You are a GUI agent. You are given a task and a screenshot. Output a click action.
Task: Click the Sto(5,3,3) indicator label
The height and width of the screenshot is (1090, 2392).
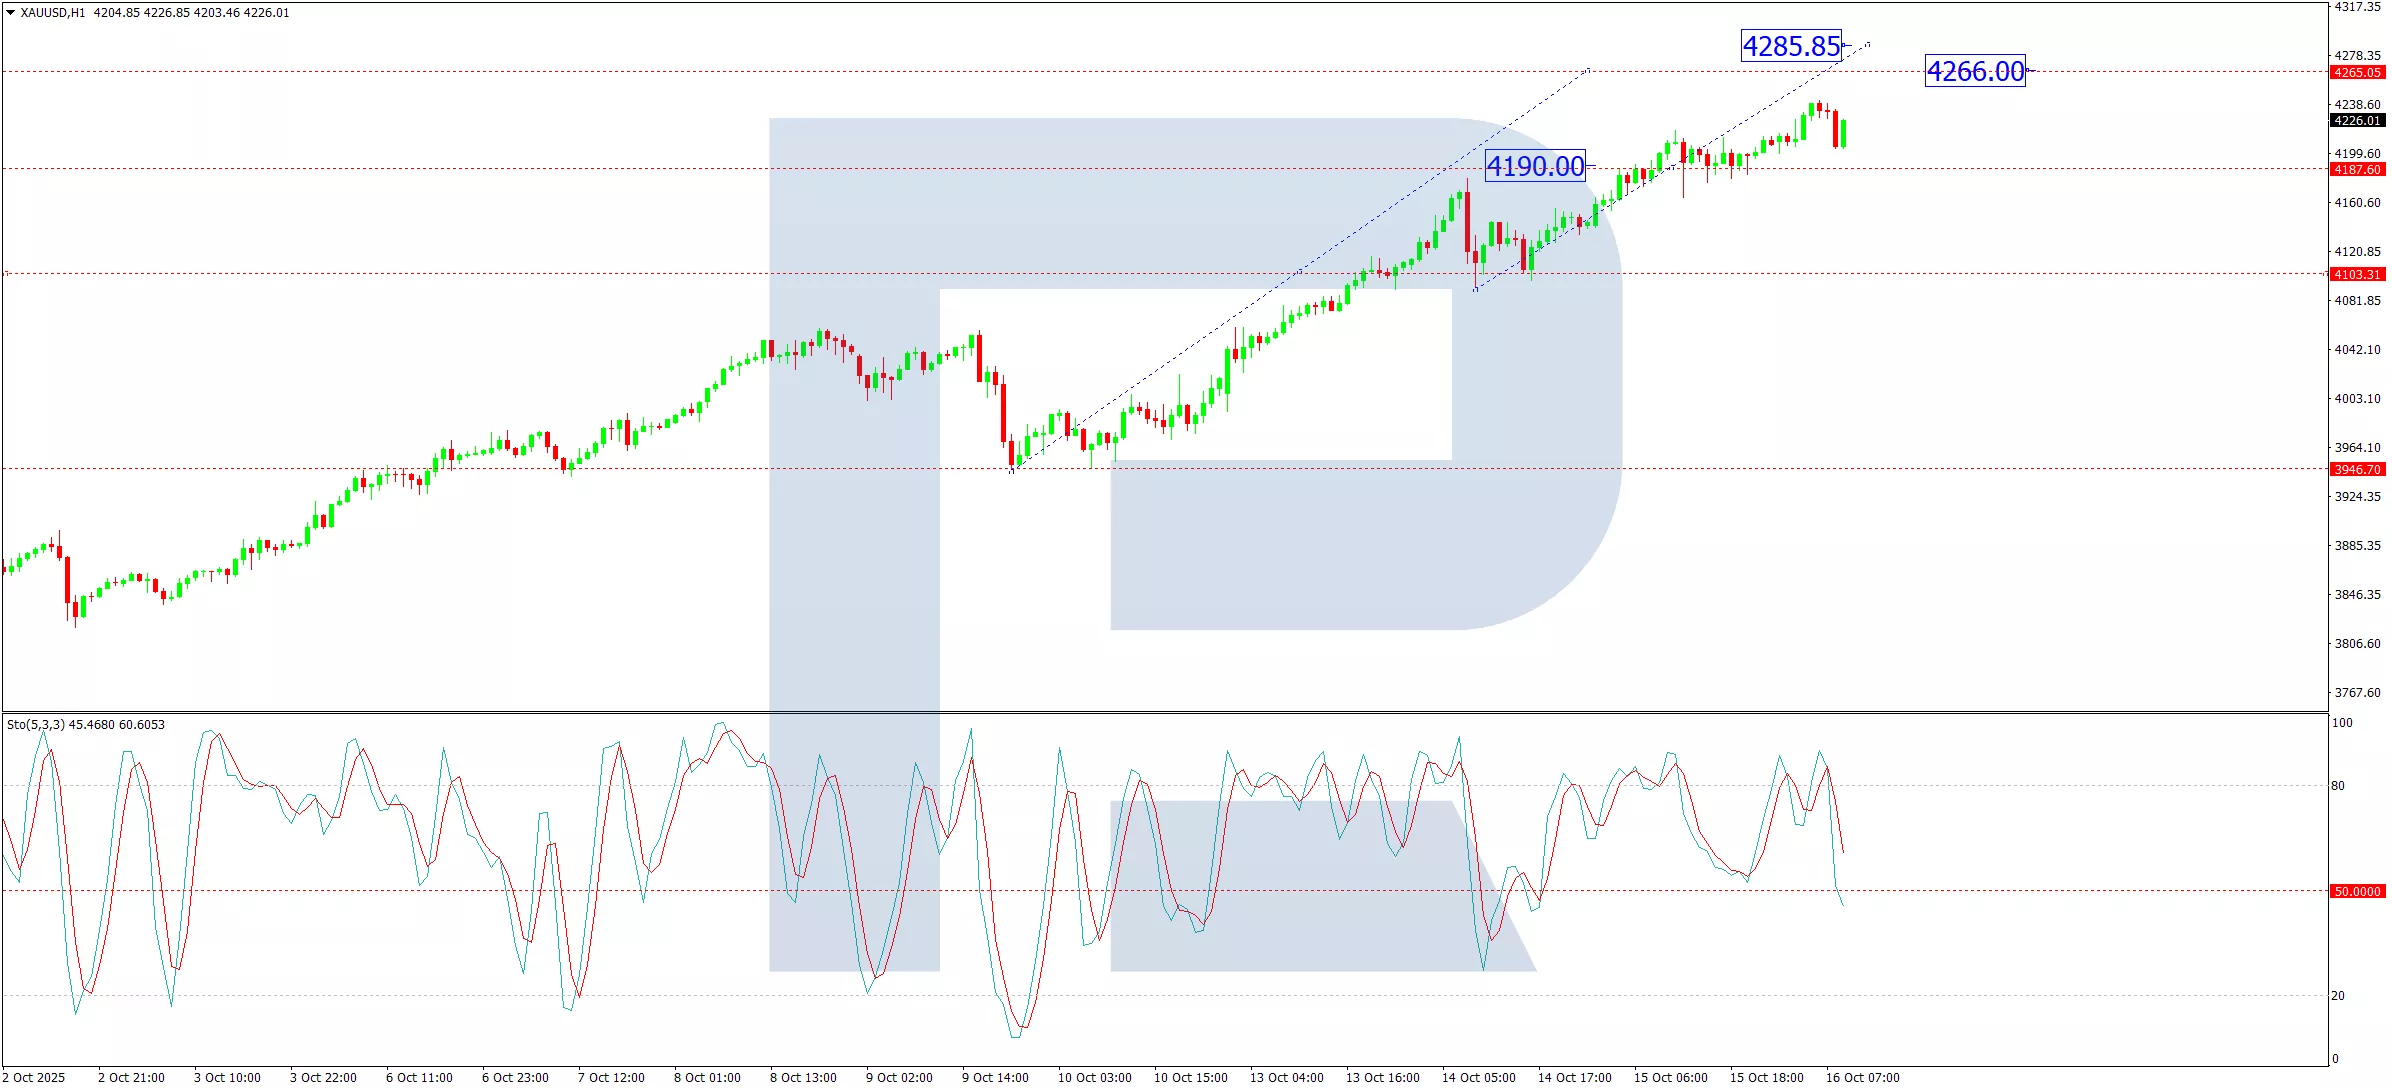tap(36, 725)
